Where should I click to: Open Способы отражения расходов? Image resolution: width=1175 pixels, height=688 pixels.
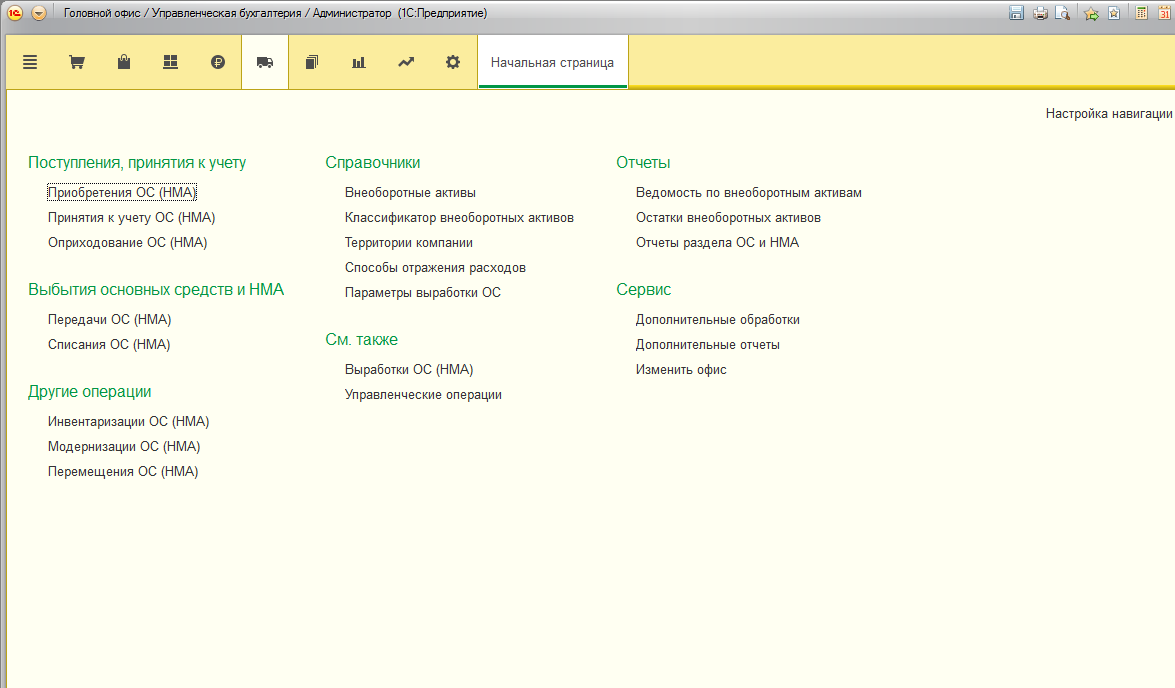click(435, 268)
